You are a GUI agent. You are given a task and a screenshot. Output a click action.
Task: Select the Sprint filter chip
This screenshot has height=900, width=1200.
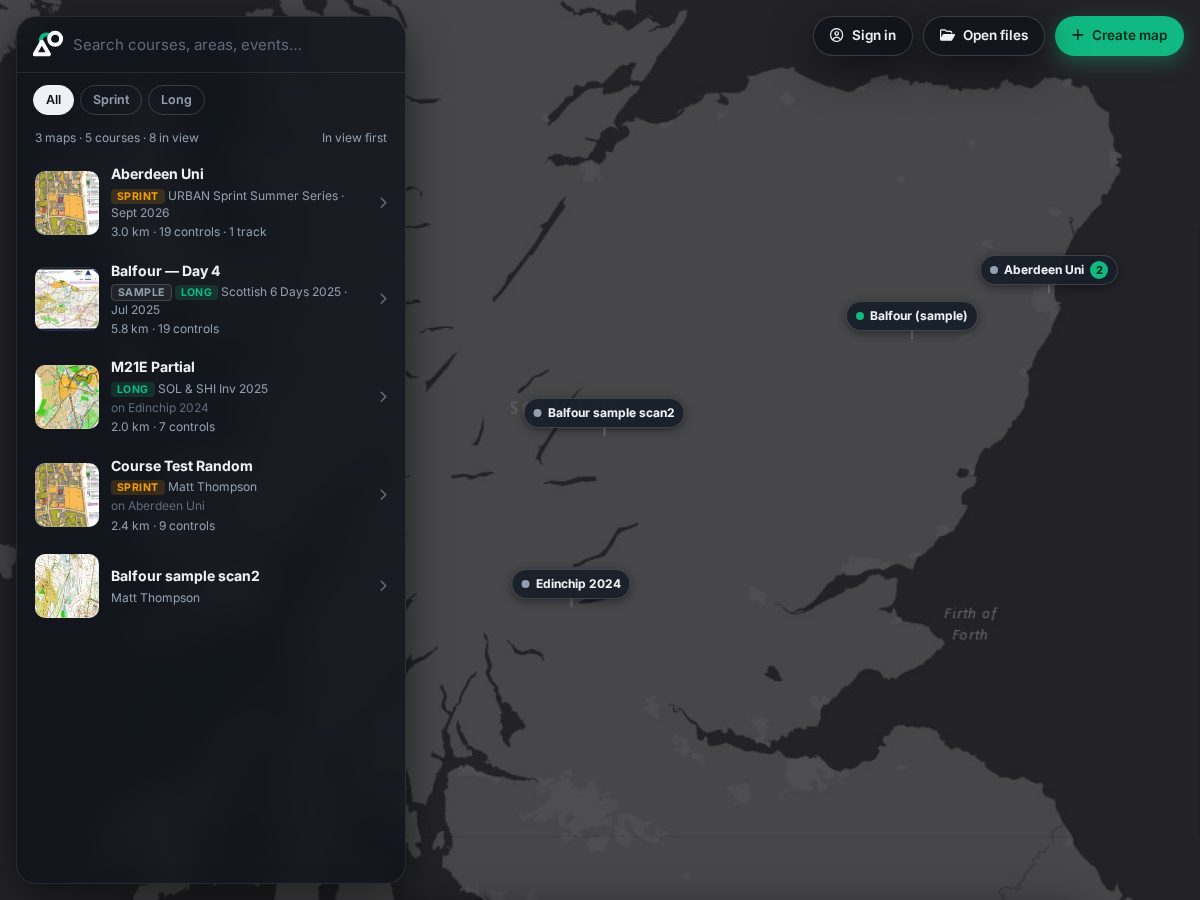coord(111,100)
